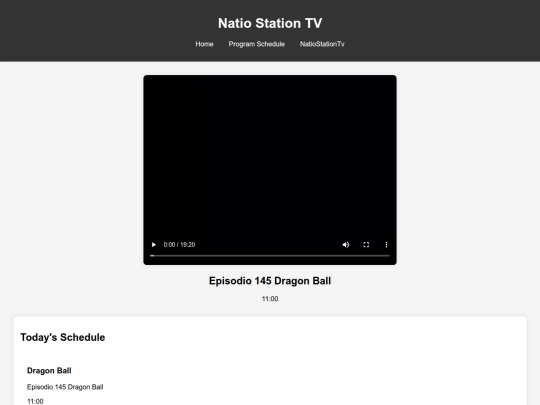
Task: Open the Program Schedule navigation link
Action: coord(257,44)
